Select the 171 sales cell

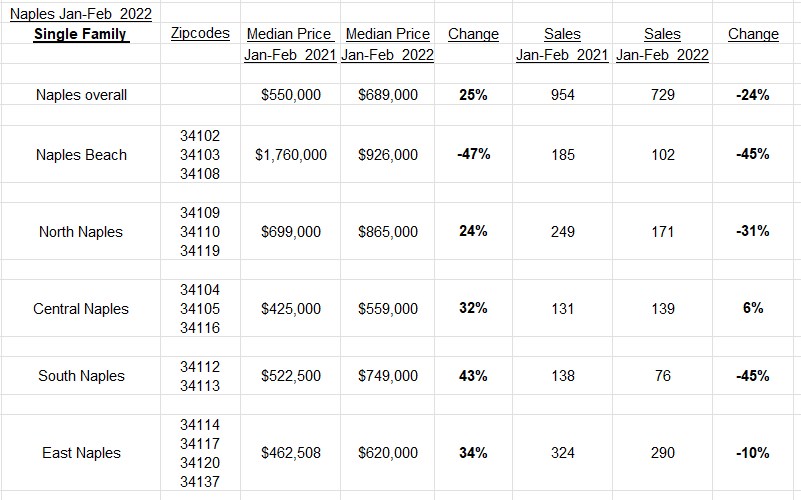(x=663, y=232)
